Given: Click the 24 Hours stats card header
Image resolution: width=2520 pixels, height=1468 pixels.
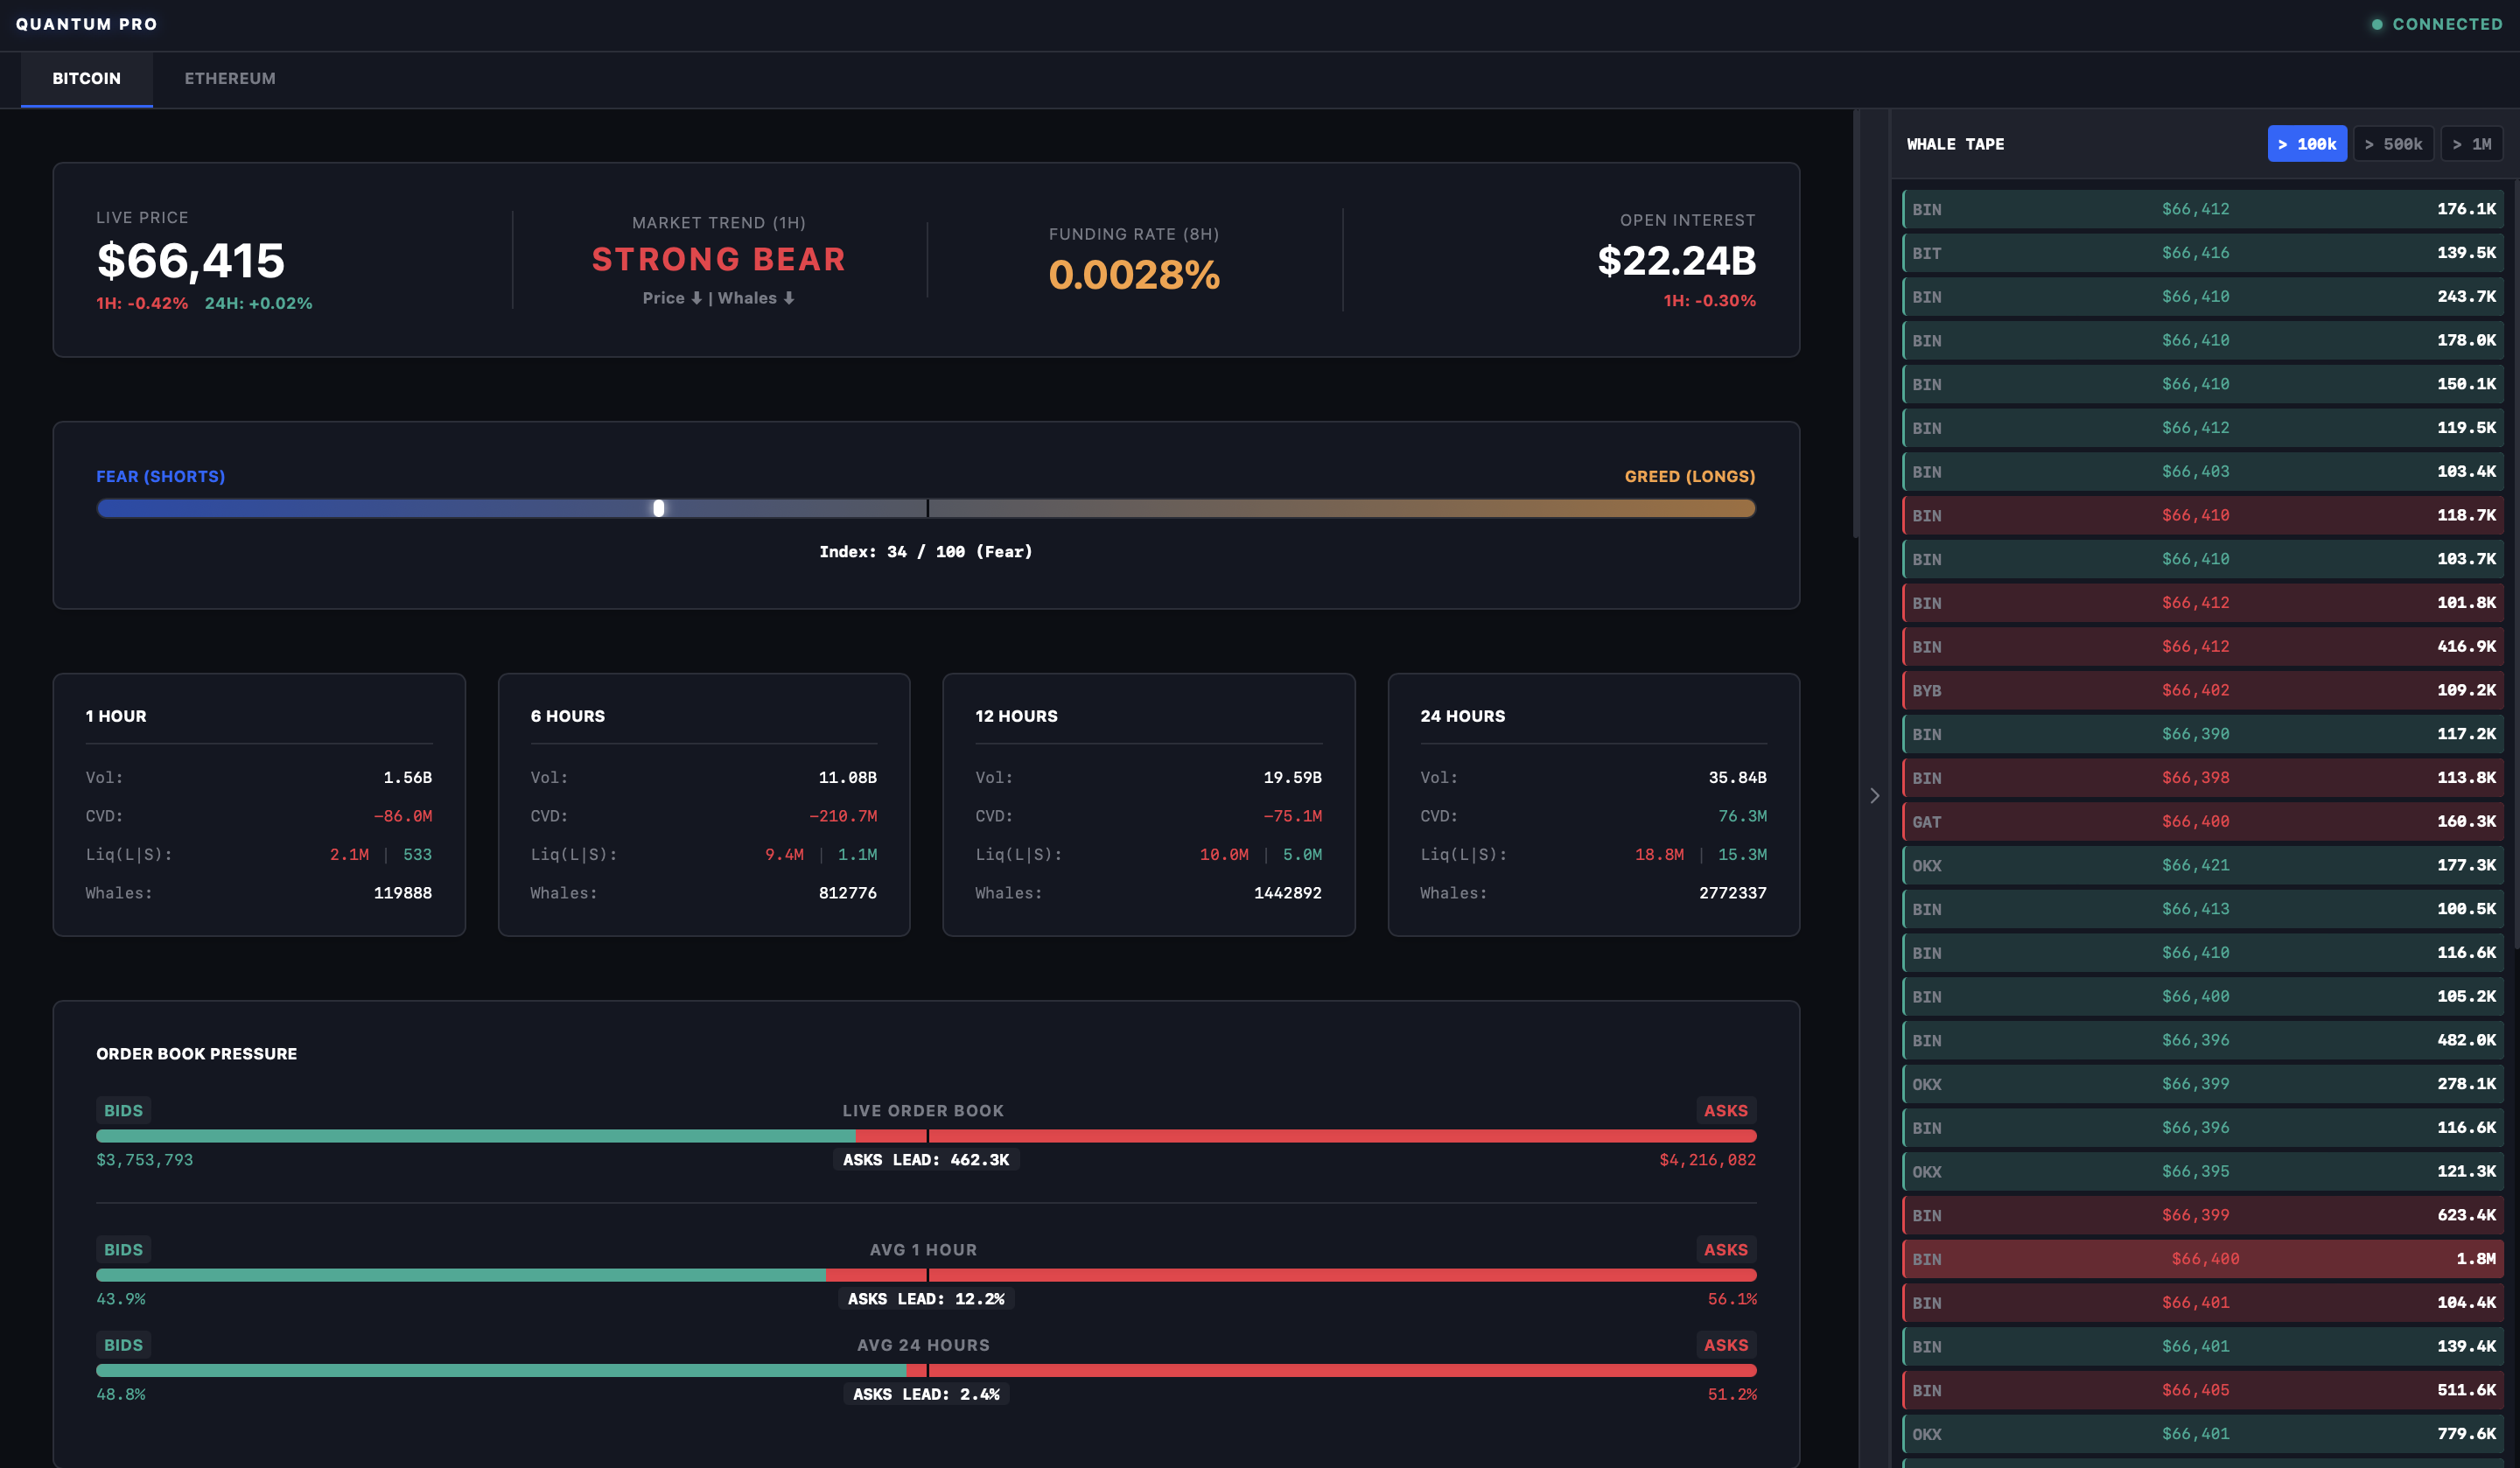Looking at the screenshot, I should (1462, 716).
